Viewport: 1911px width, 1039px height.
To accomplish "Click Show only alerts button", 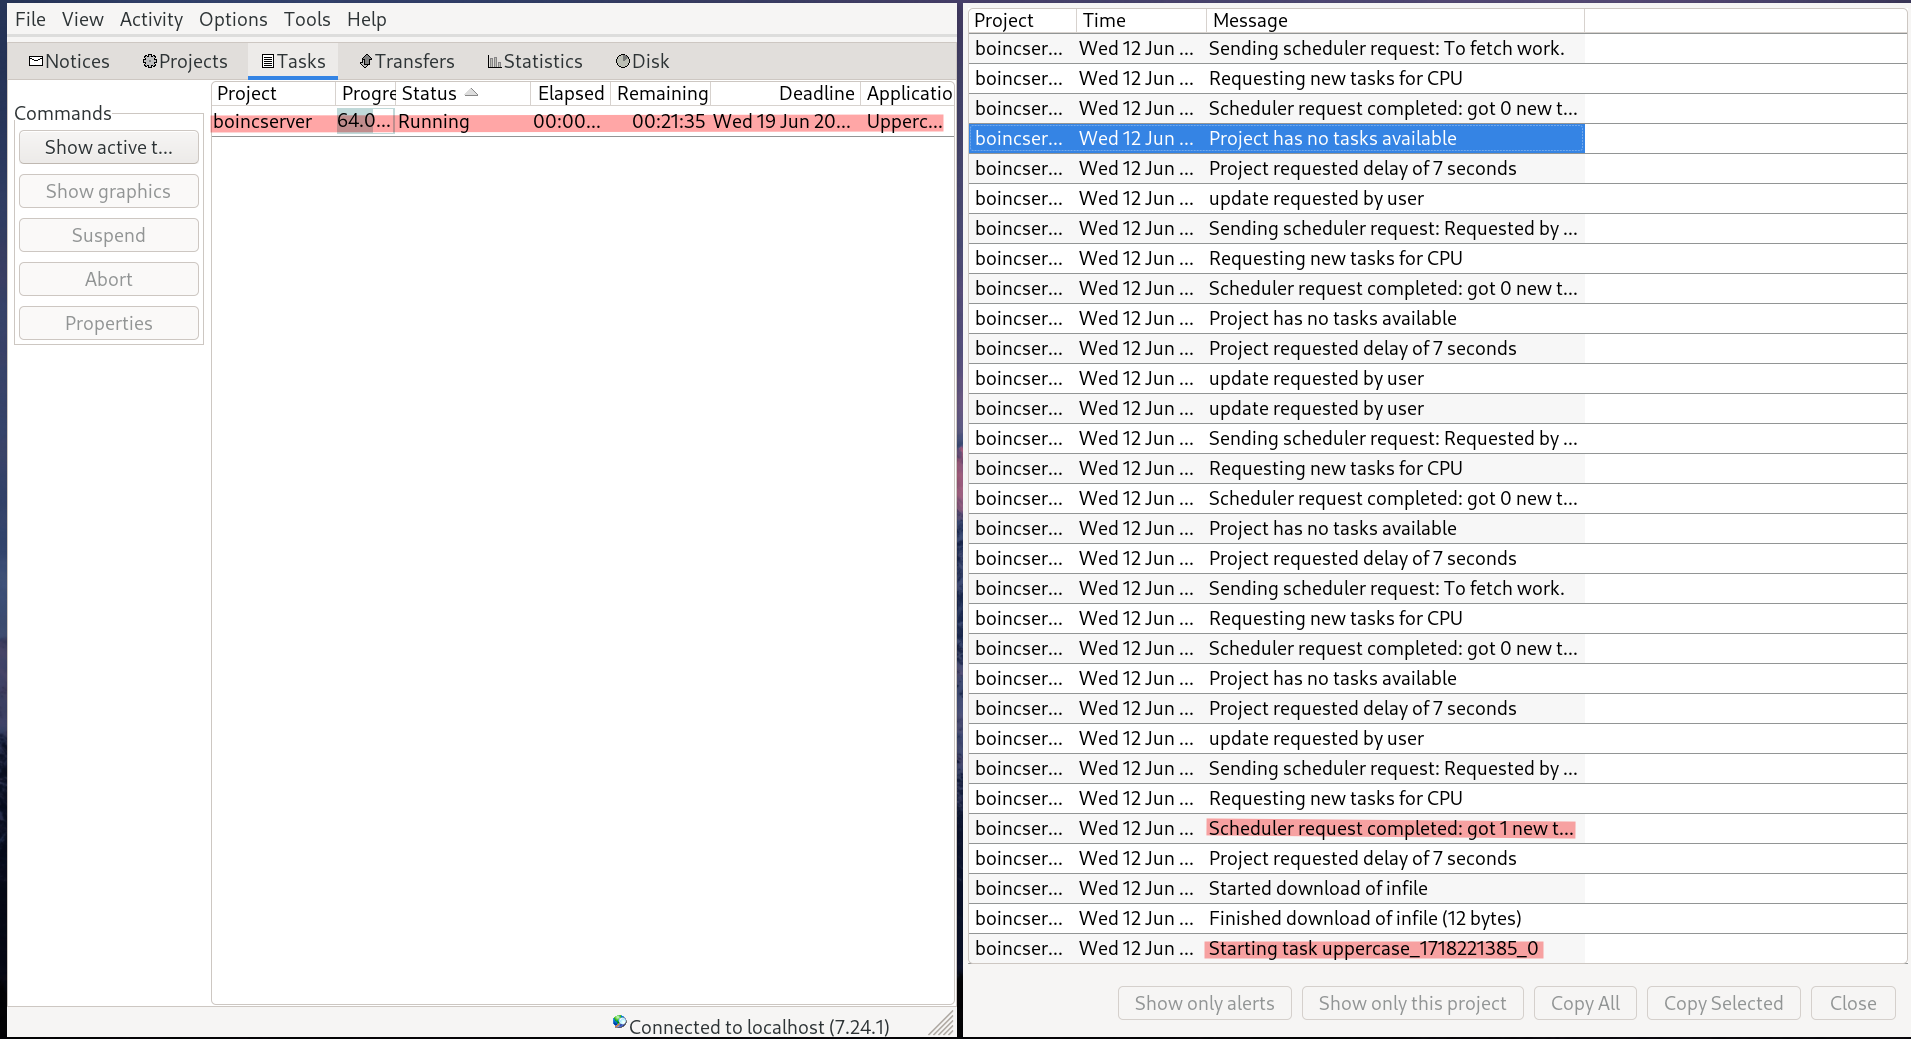I will (1204, 1003).
